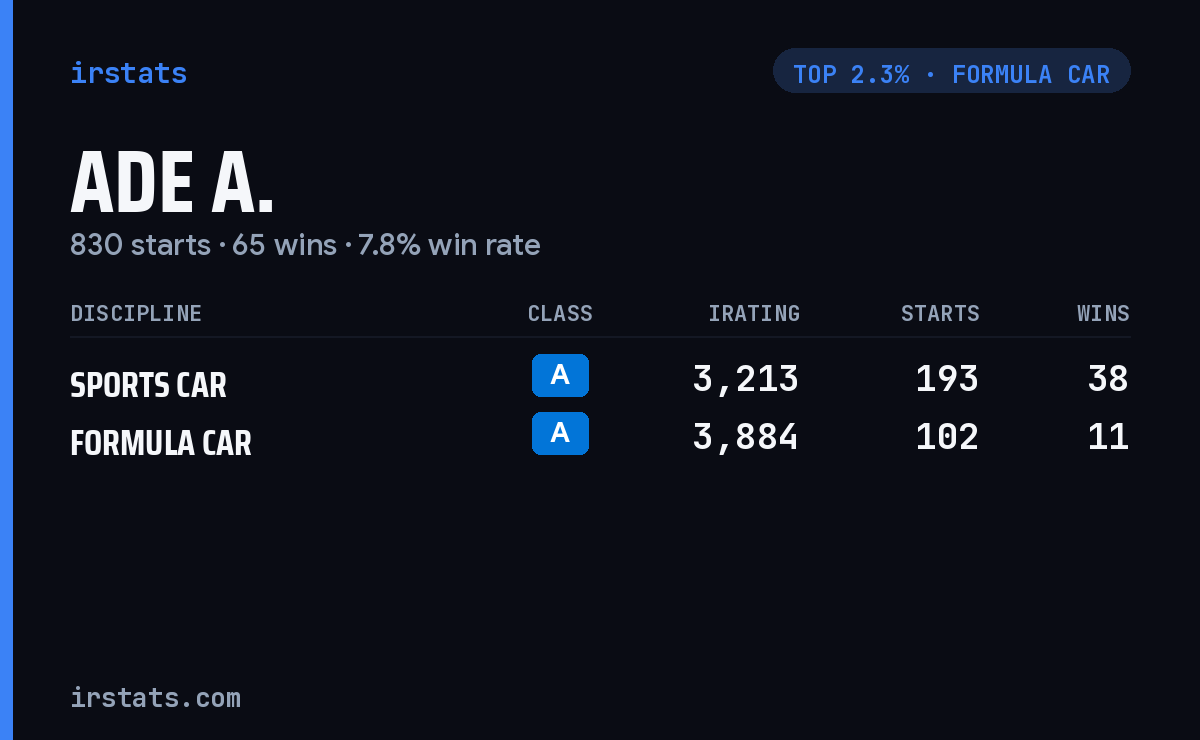Viewport: 1200px width, 740px height.
Task: Click the Formula Car wins value 11
Action: click(1108, 437)
